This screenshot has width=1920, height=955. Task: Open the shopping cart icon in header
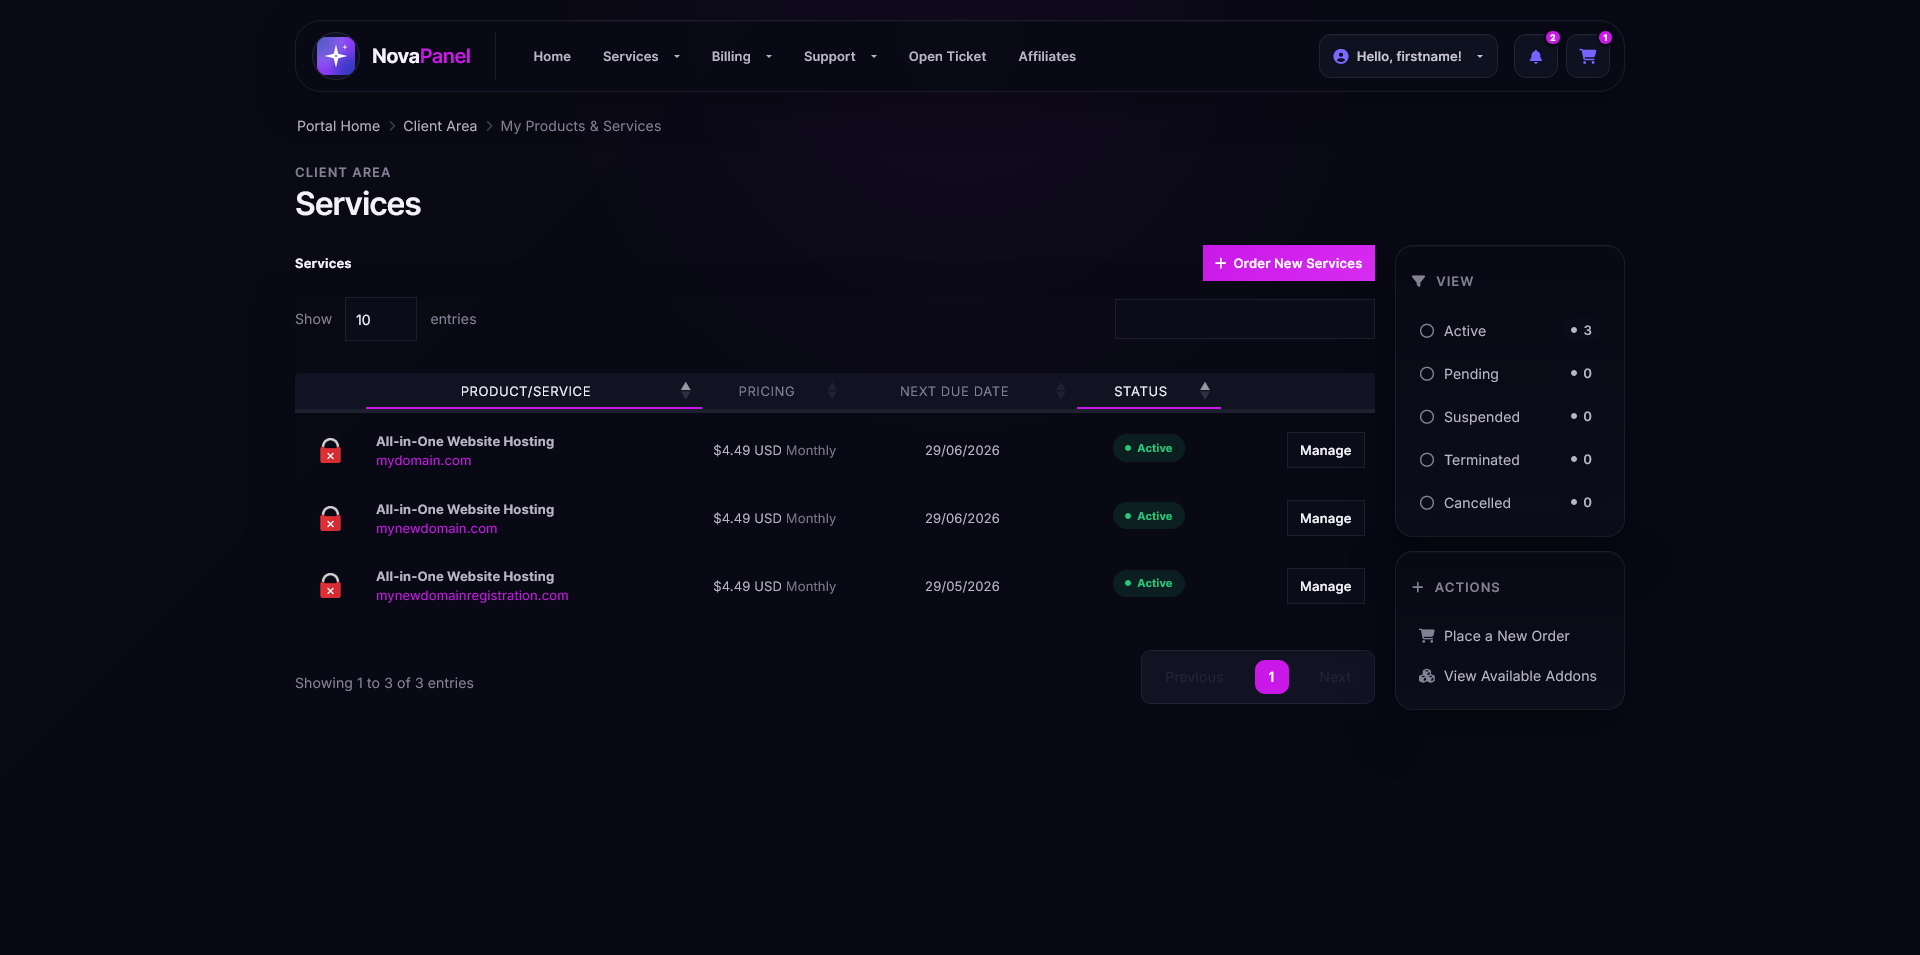pyautogui.click(x=1588, y=56)
